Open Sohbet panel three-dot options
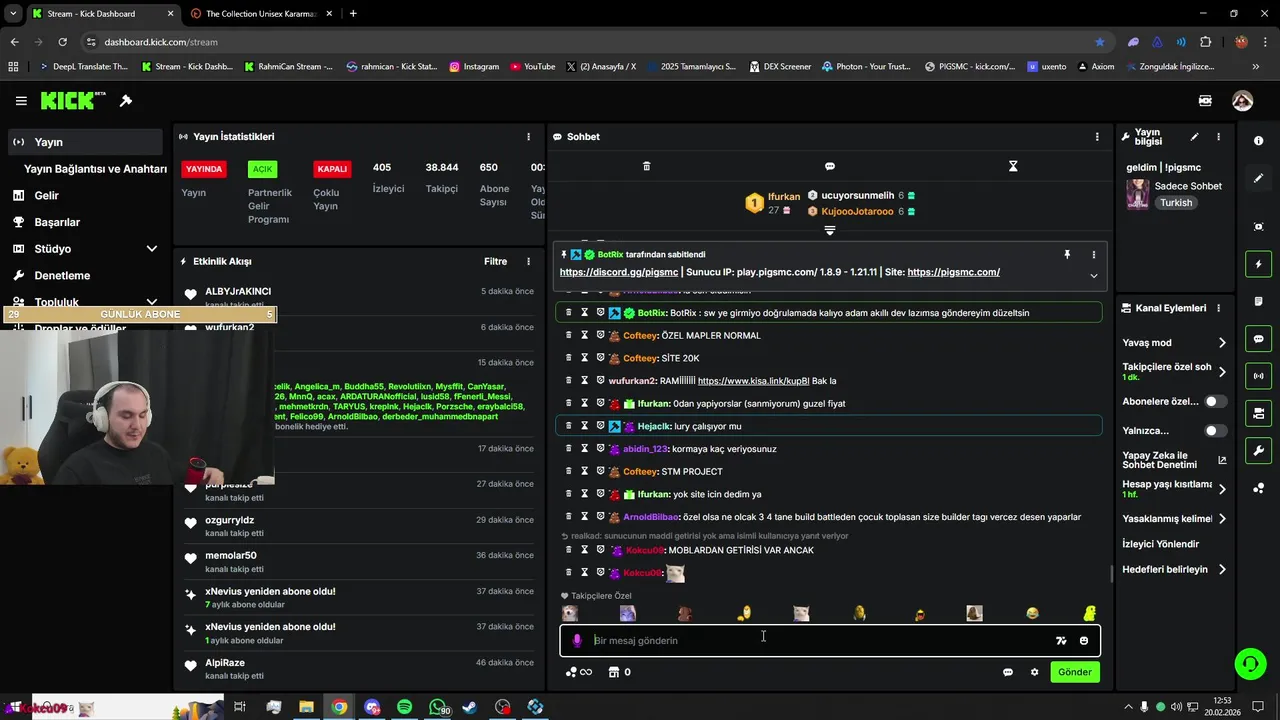The image size is (1280, 720). pos(1097,137)
